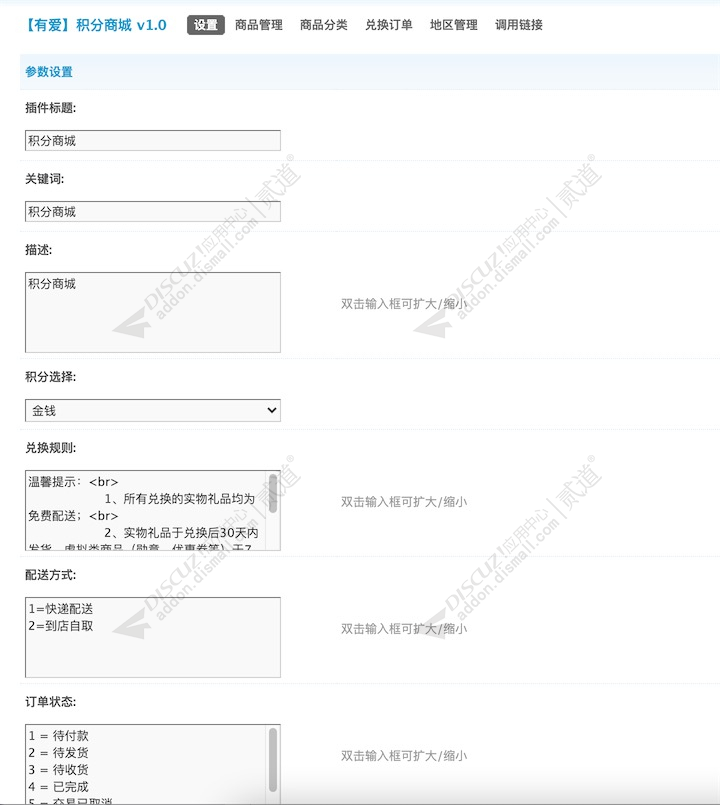
Task: Open the 兑换订单 tab
Action: tap(389, 25)
